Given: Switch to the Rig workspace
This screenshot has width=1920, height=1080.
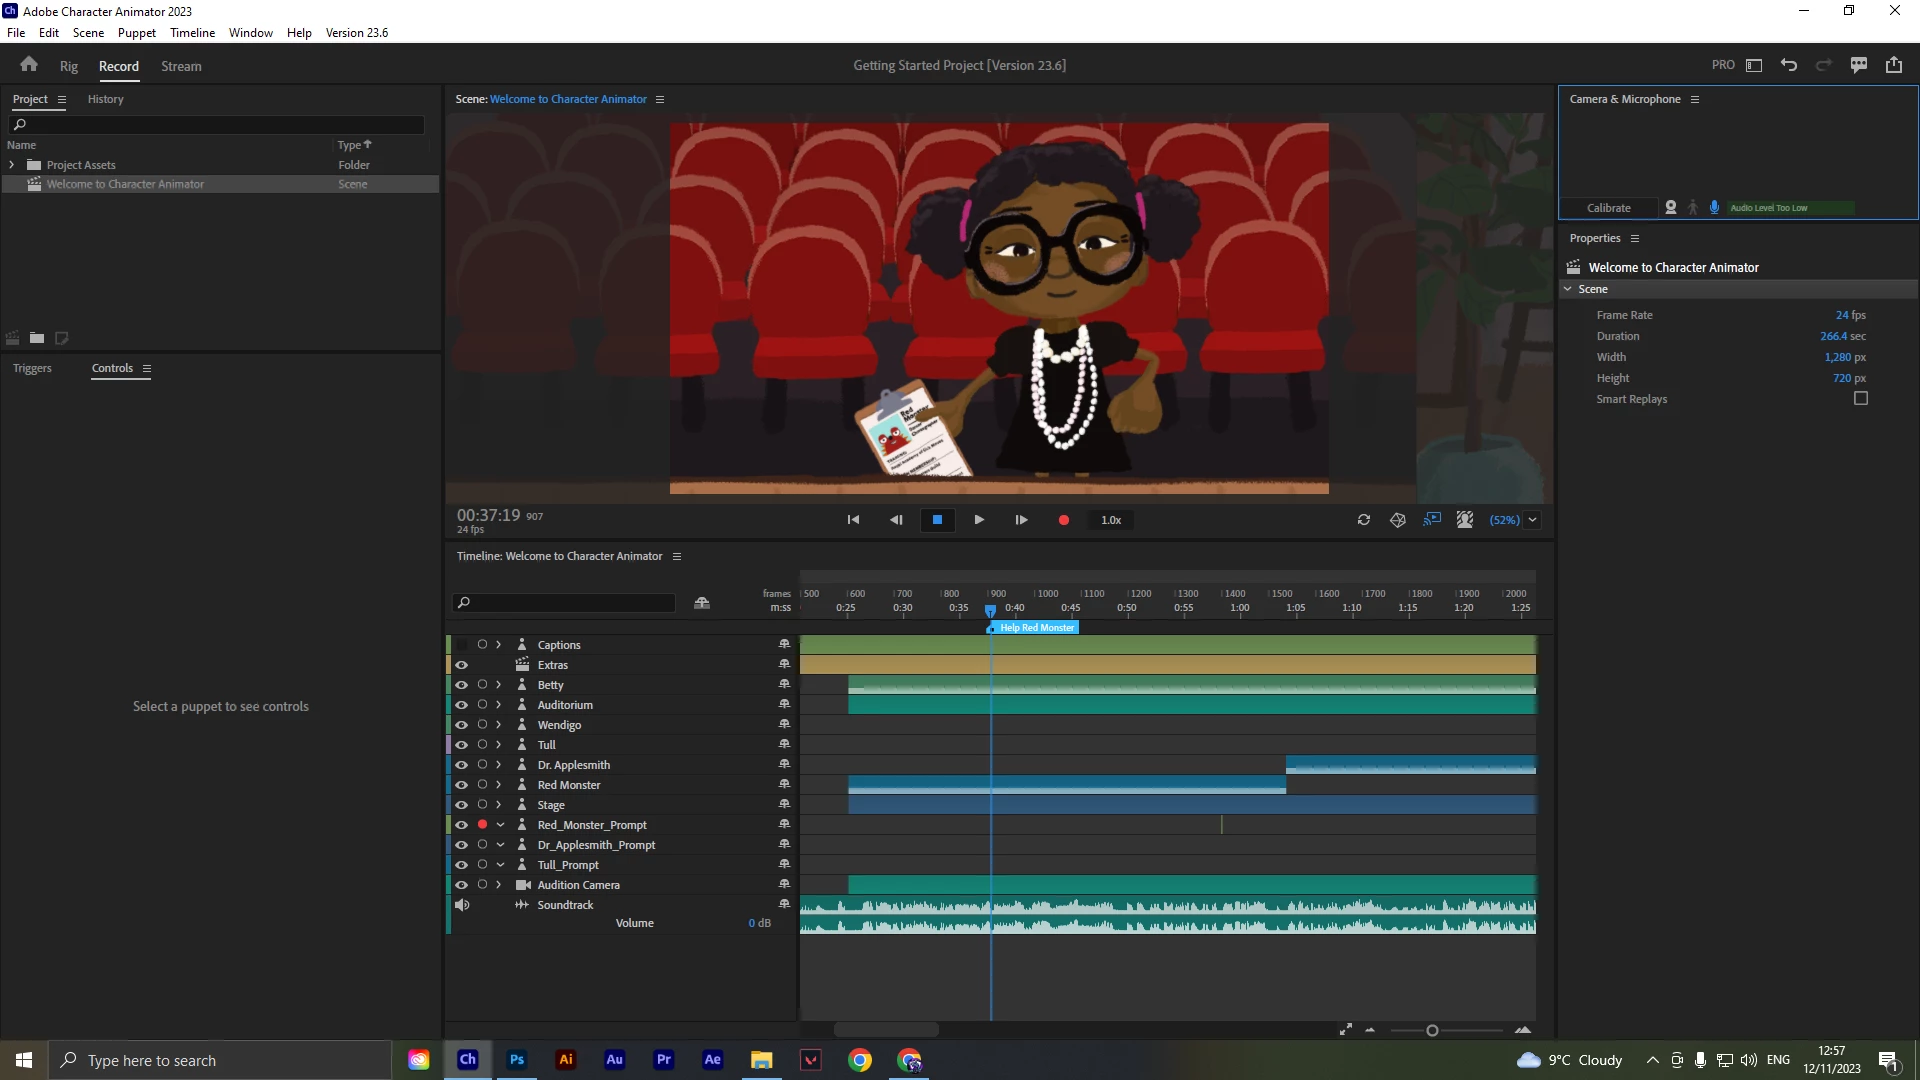Looking at the screenshot, I should coord(68,66).
